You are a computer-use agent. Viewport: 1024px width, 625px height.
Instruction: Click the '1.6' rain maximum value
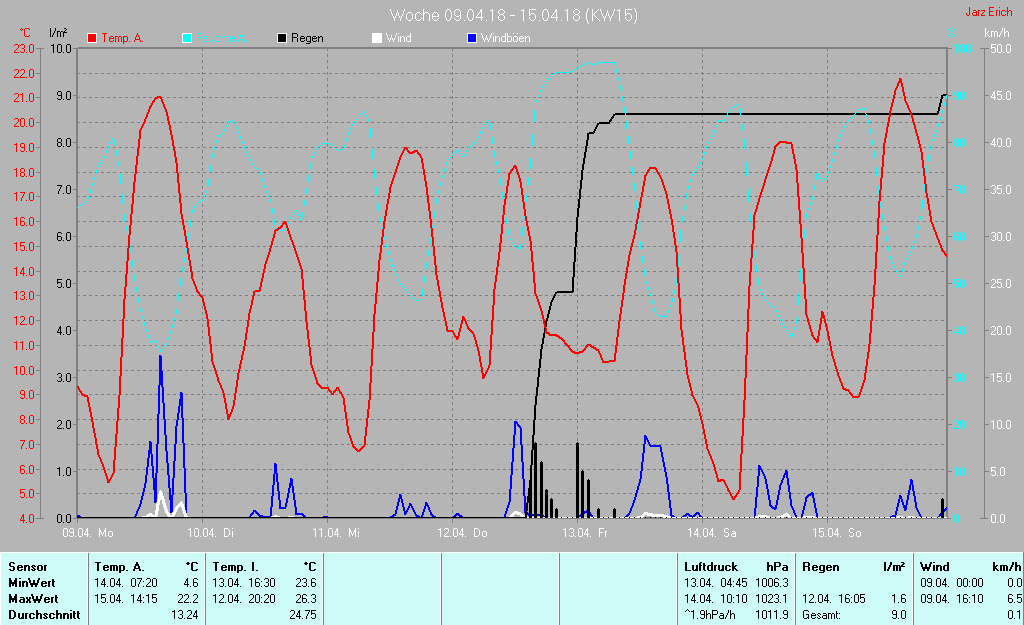coord(899,598)
